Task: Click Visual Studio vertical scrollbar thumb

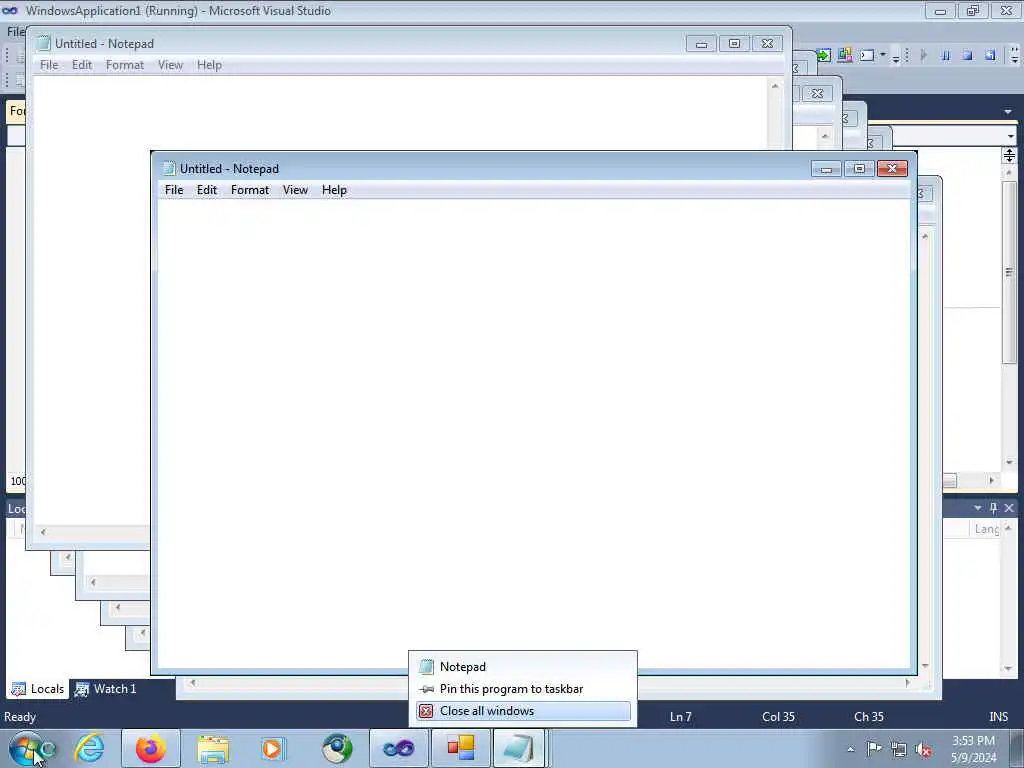Action: [1009, 272]
